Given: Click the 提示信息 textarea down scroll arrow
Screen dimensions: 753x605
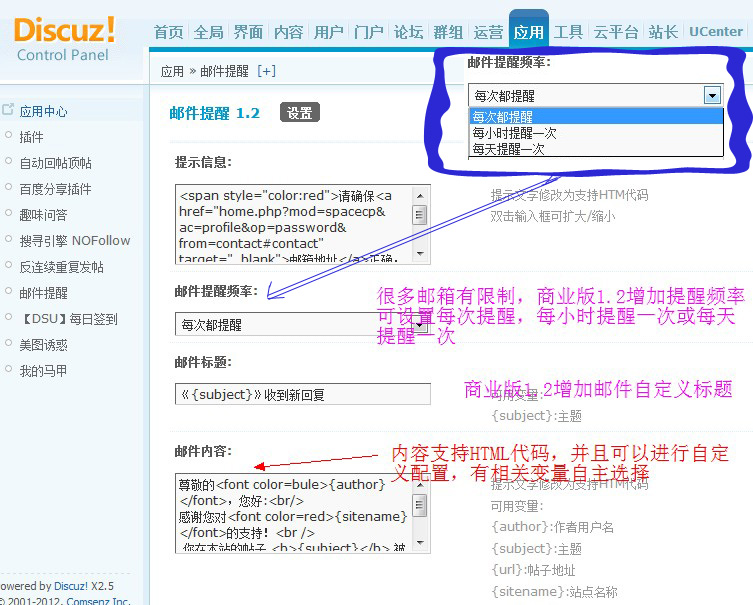Looking at the screenshot, I should coord(420,254).
